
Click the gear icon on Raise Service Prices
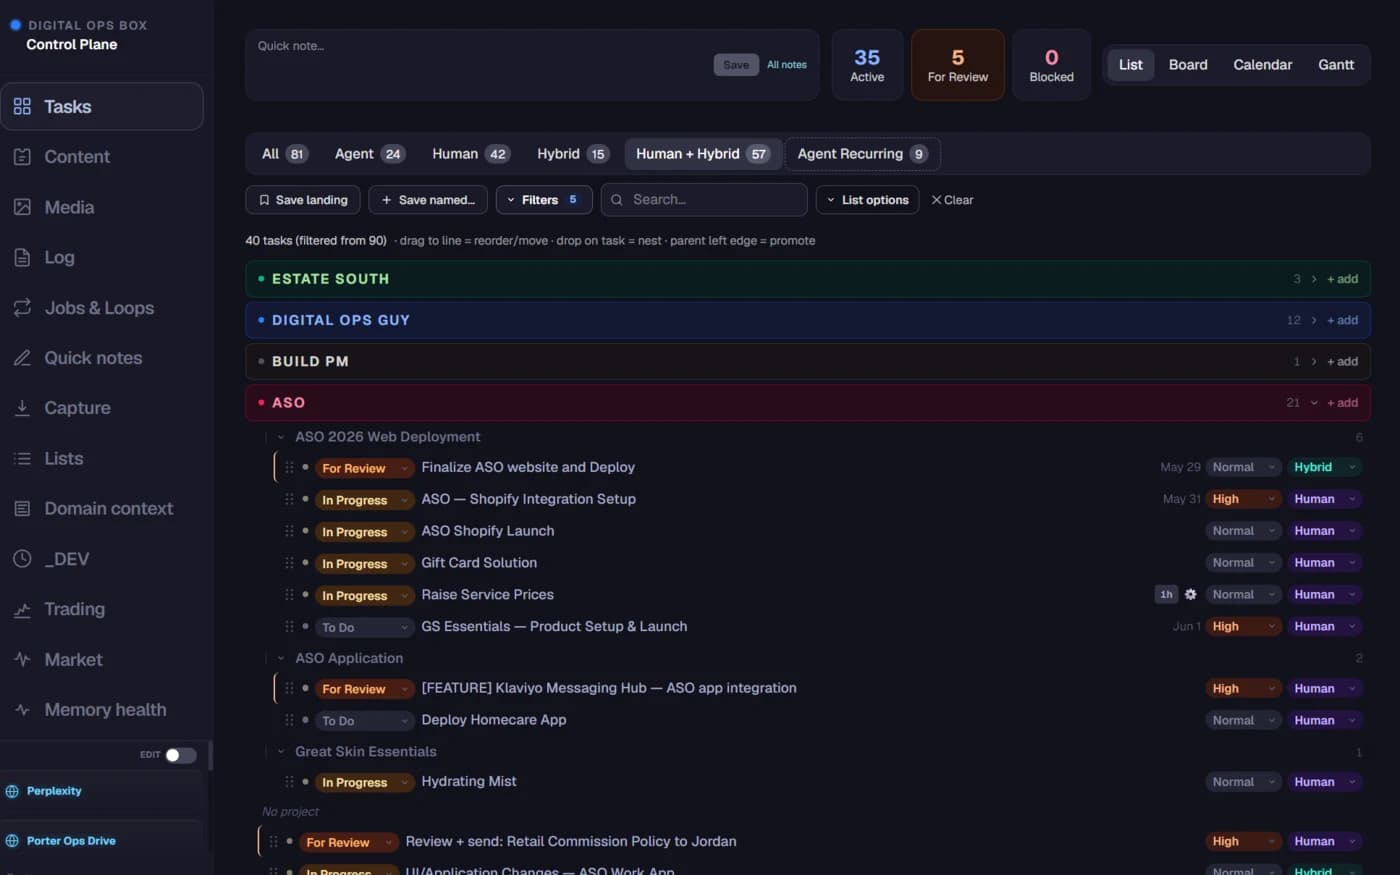[x=1190, y=594]
